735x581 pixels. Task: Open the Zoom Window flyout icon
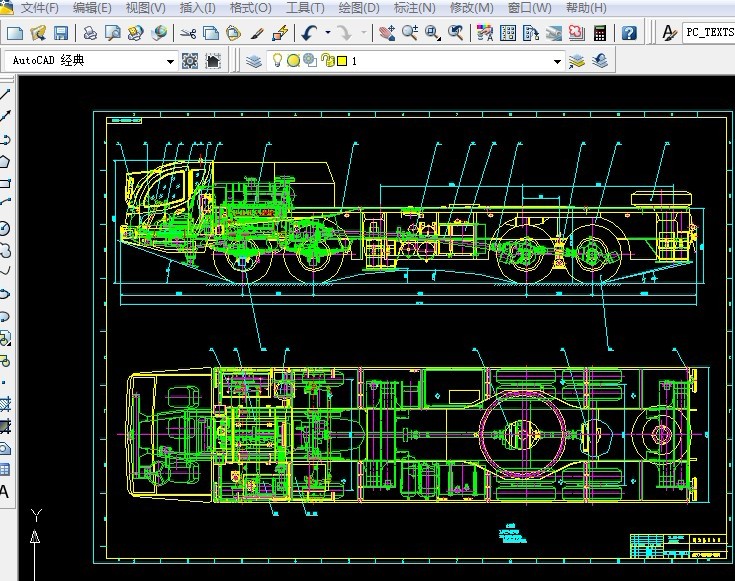(433, 33)
